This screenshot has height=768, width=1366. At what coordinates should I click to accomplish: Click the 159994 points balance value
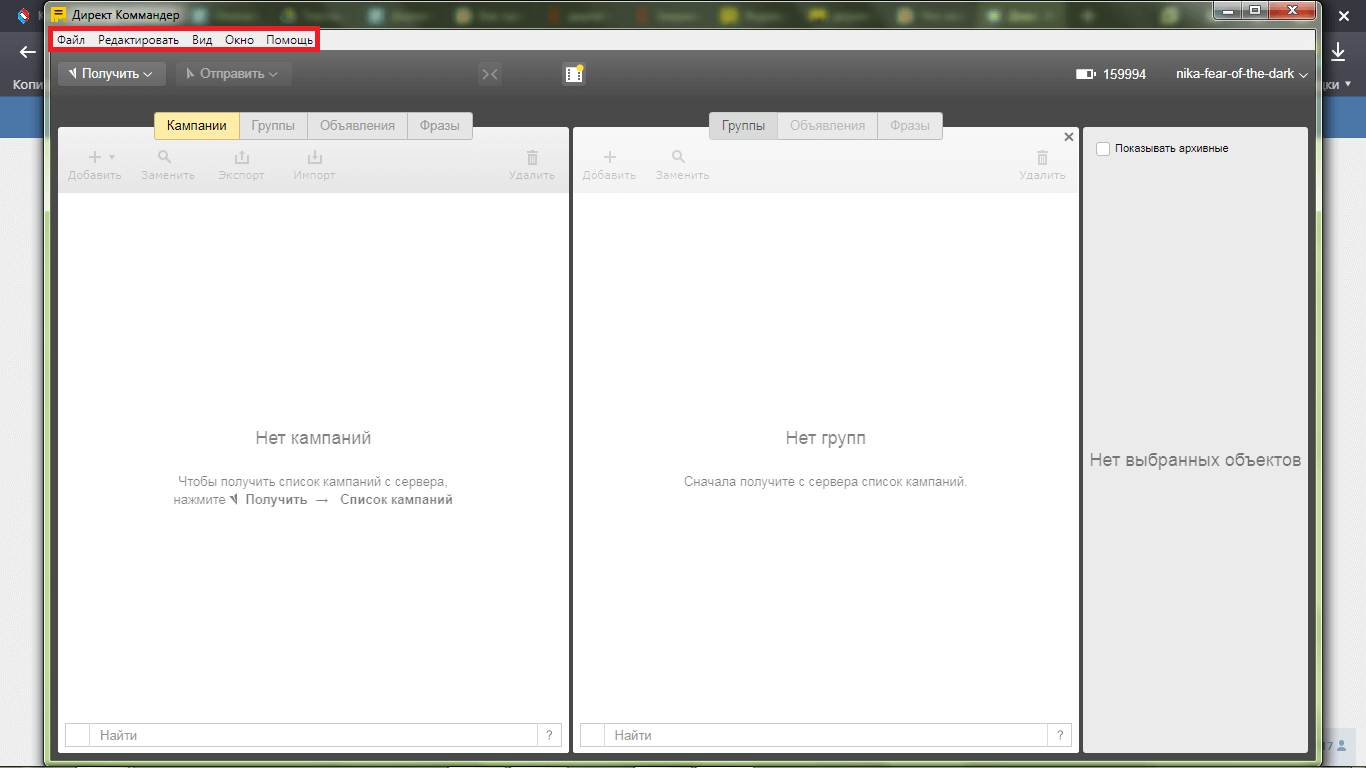(x=1124, y=74)
